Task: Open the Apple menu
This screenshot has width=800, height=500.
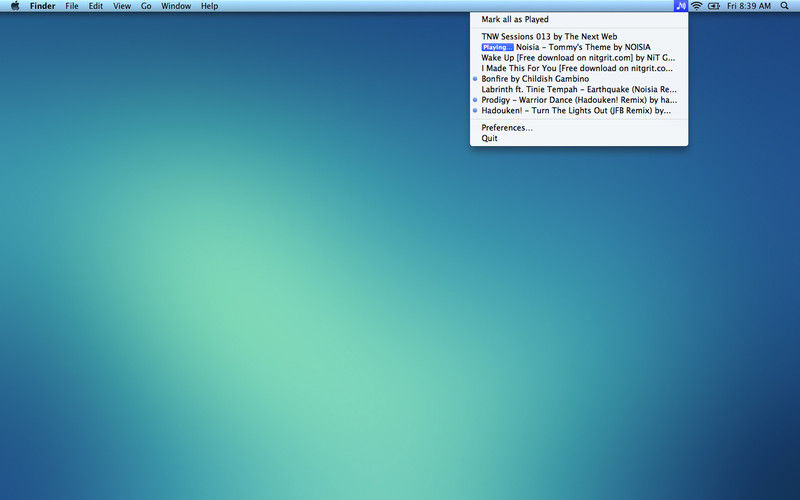Action: pos(15,6)
